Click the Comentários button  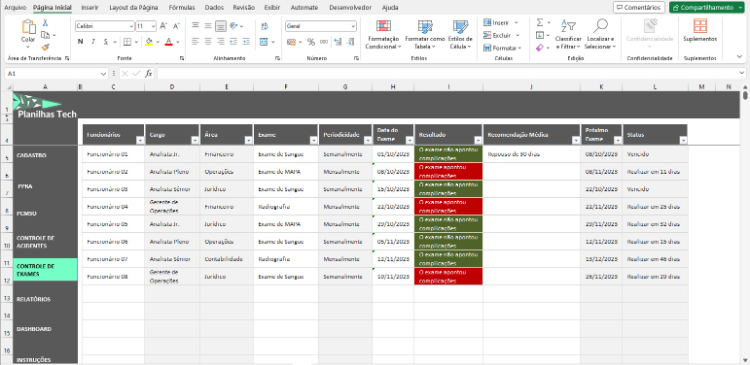pos(639,8)
